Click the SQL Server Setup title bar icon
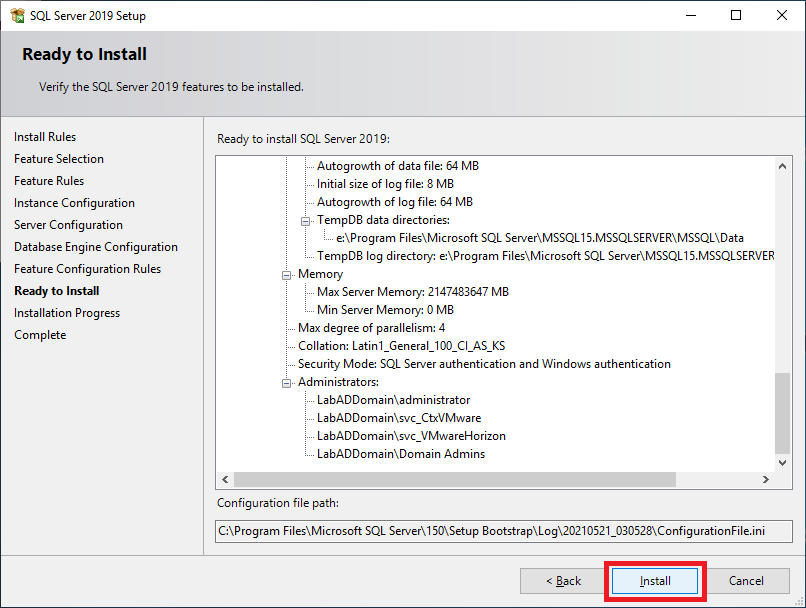 tap(16, 15)
